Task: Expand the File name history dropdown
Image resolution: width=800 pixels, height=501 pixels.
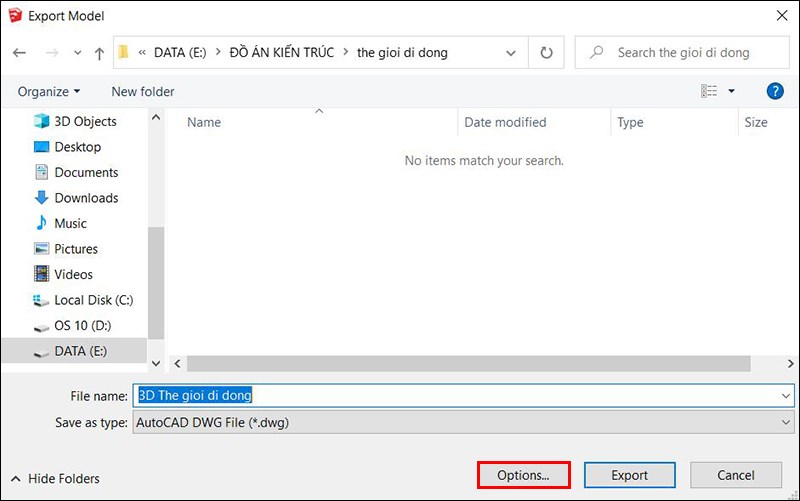Action: [785, 396]
